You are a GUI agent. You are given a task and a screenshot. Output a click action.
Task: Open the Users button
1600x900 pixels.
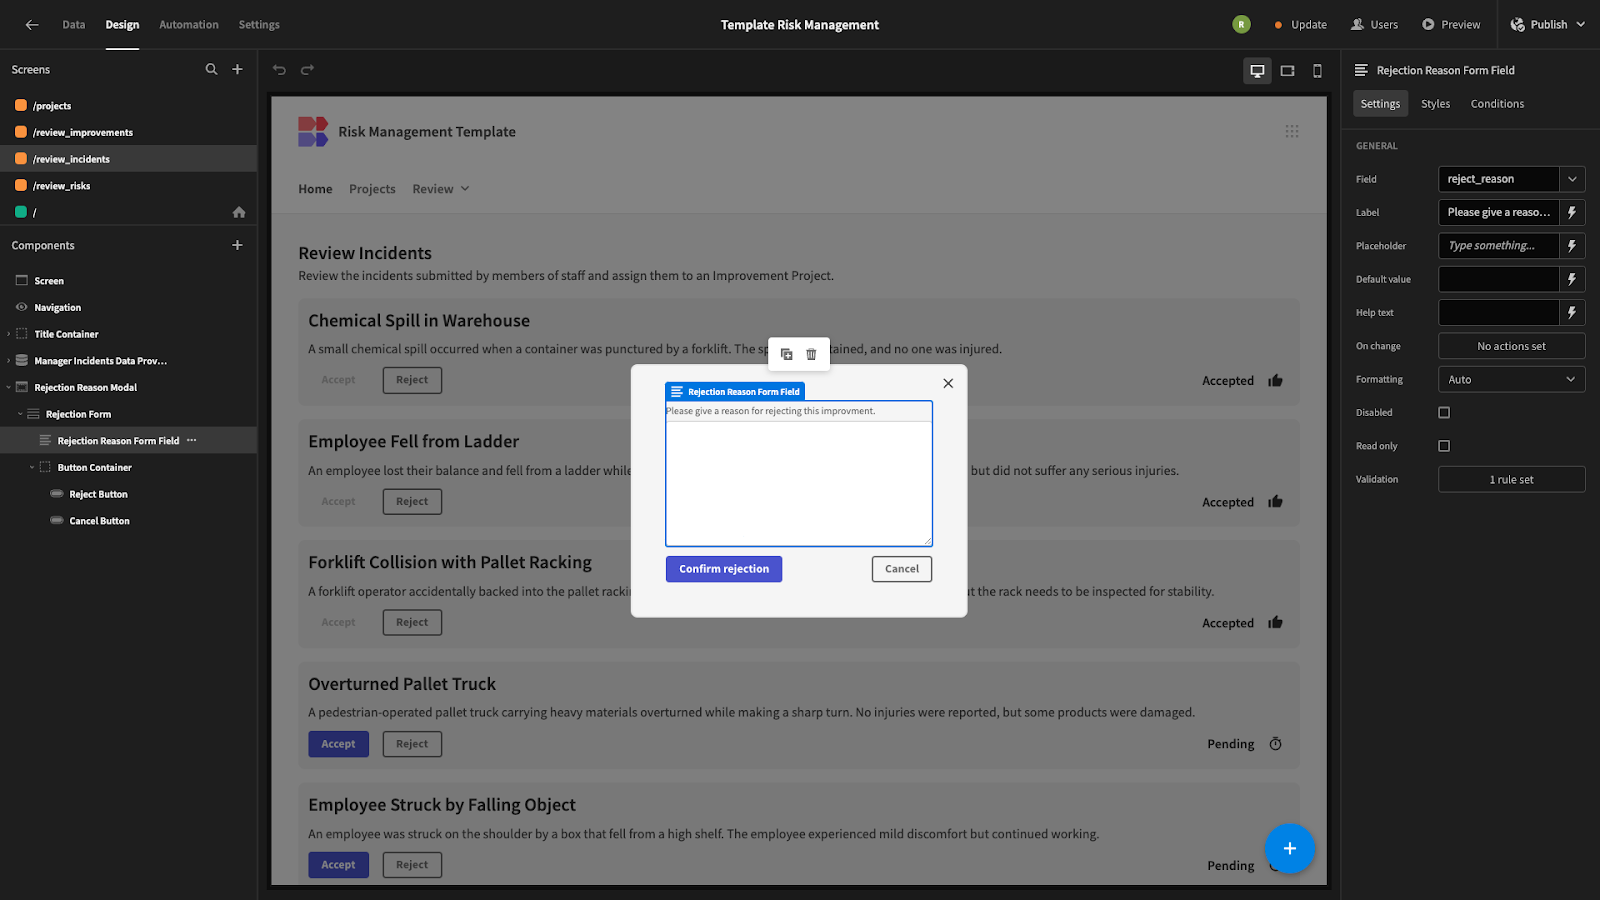pyautogui.click(x=1374, y=25)
